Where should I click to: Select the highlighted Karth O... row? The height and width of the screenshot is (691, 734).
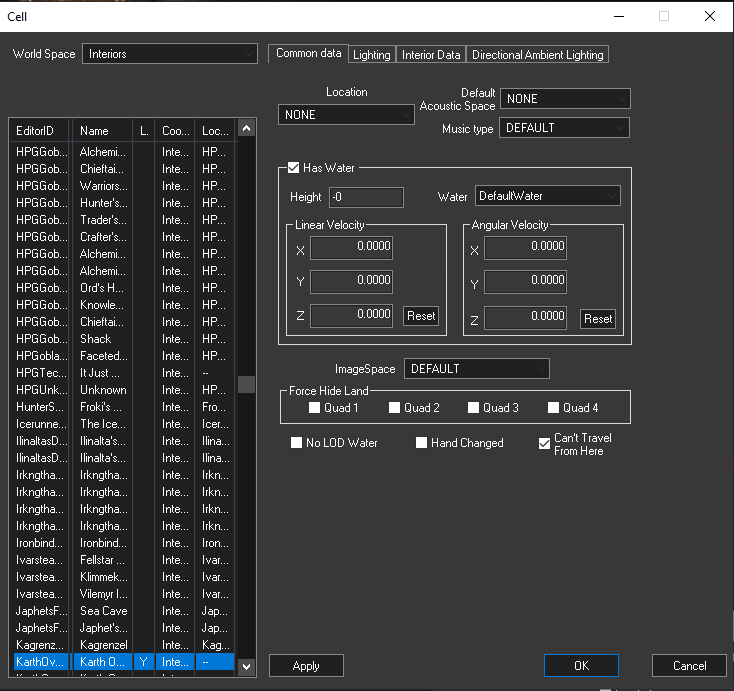(124, 662)
